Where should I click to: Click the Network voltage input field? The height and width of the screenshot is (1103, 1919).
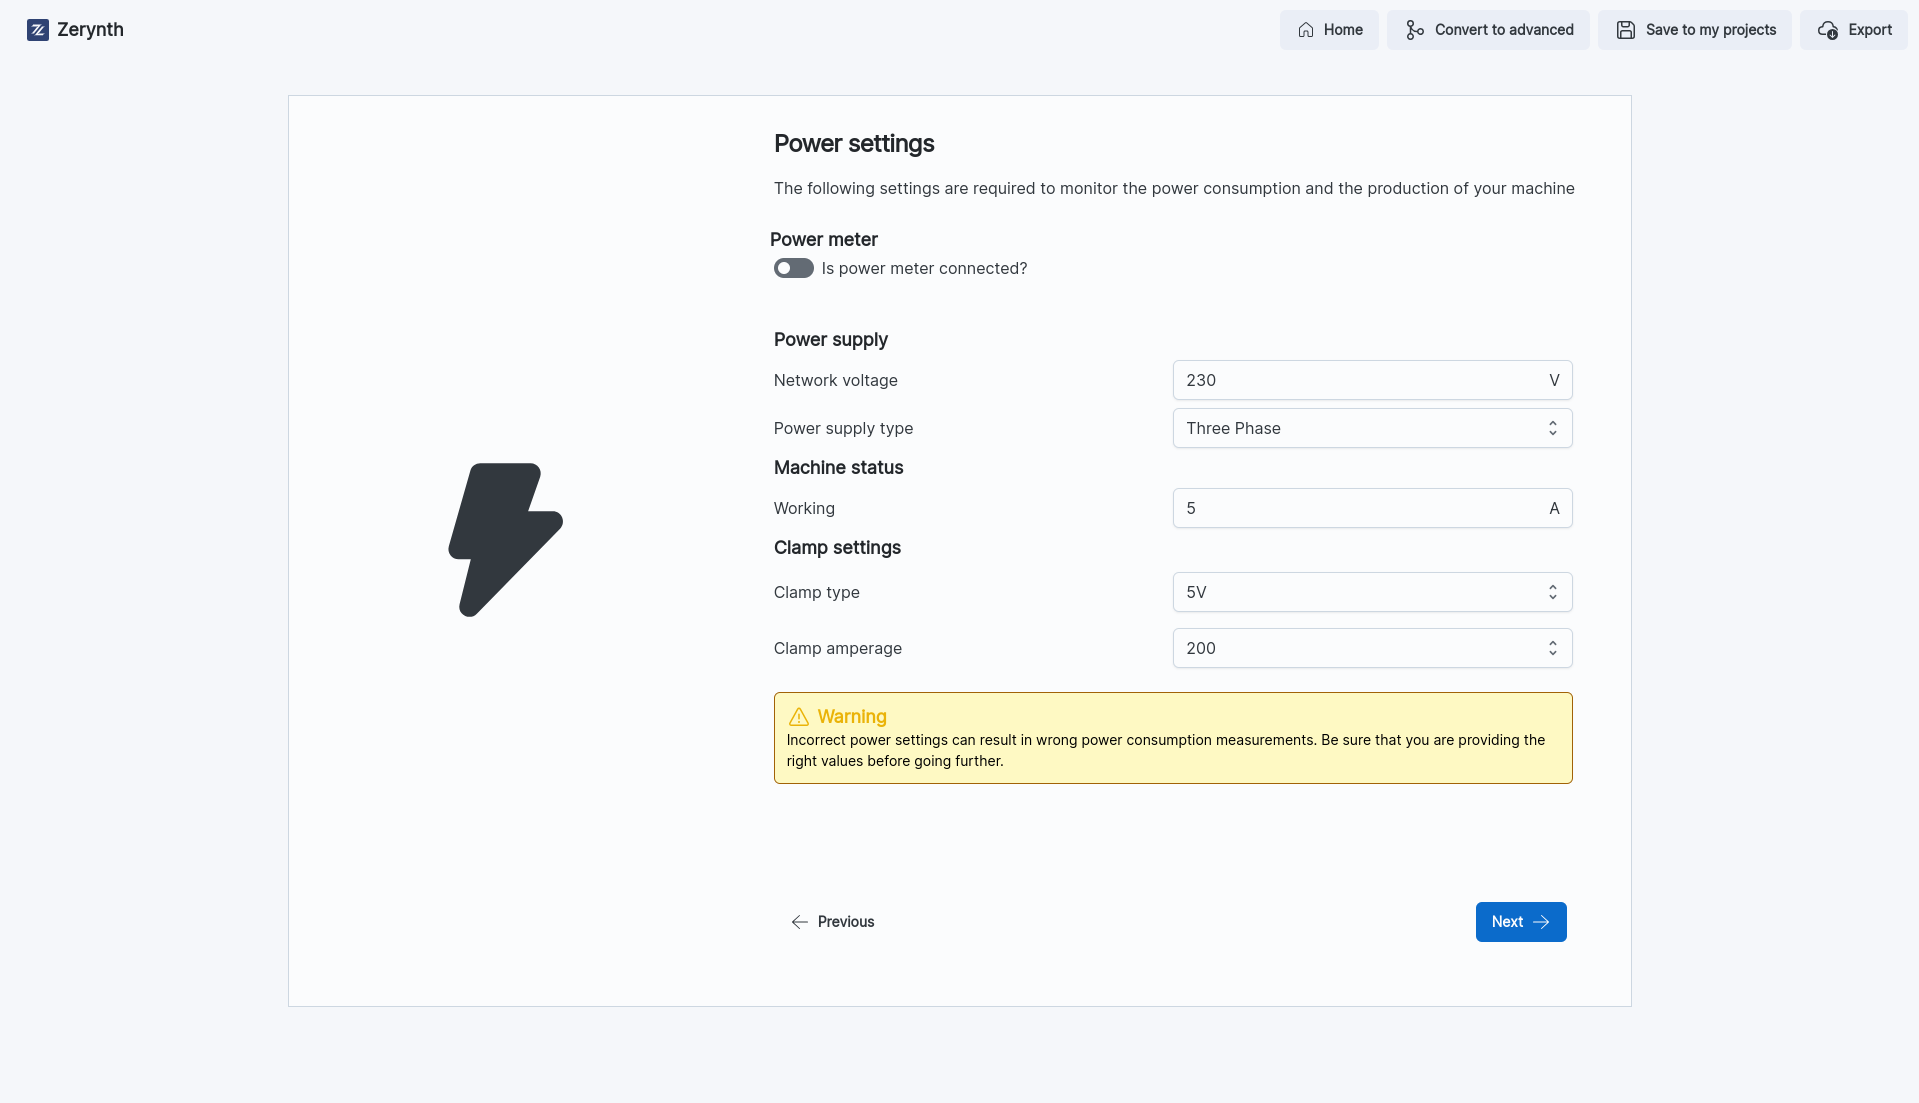[1372, 380]
